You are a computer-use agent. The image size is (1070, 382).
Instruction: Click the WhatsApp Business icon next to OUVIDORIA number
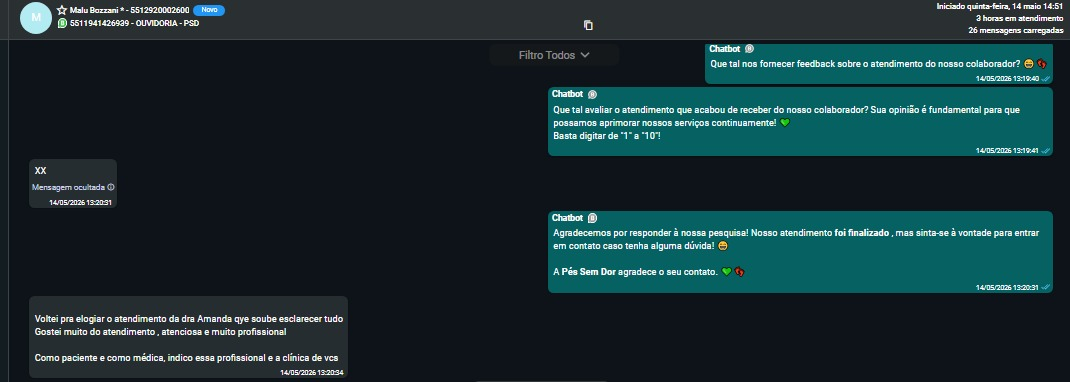pyautogui.click(x=62, y=23)
